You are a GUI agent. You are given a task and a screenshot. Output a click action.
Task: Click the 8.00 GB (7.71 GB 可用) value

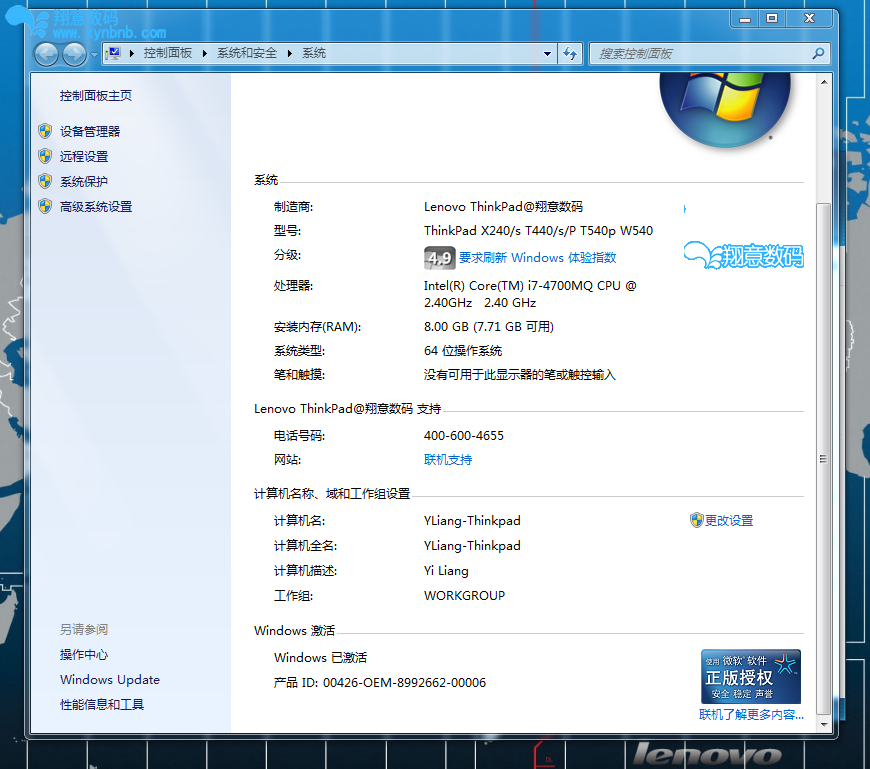(x=489, y=326)
